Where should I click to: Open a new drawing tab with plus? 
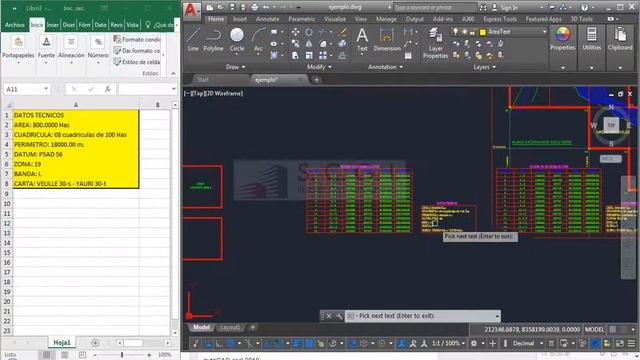point(316,80)
